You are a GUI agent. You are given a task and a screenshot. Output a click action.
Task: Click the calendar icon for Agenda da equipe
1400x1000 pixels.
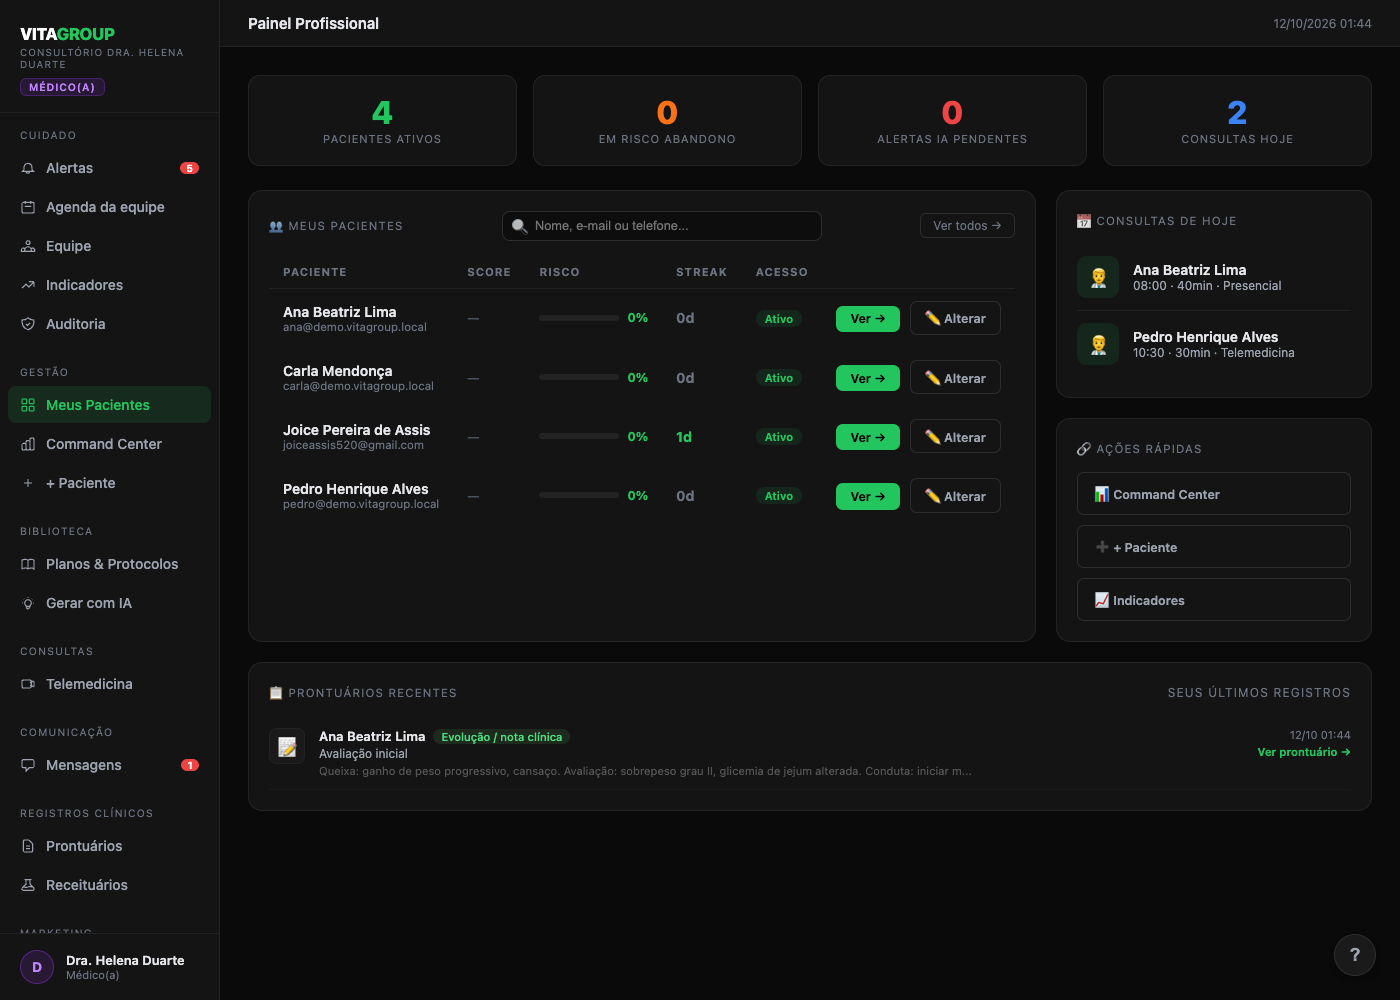coord(28,207)
